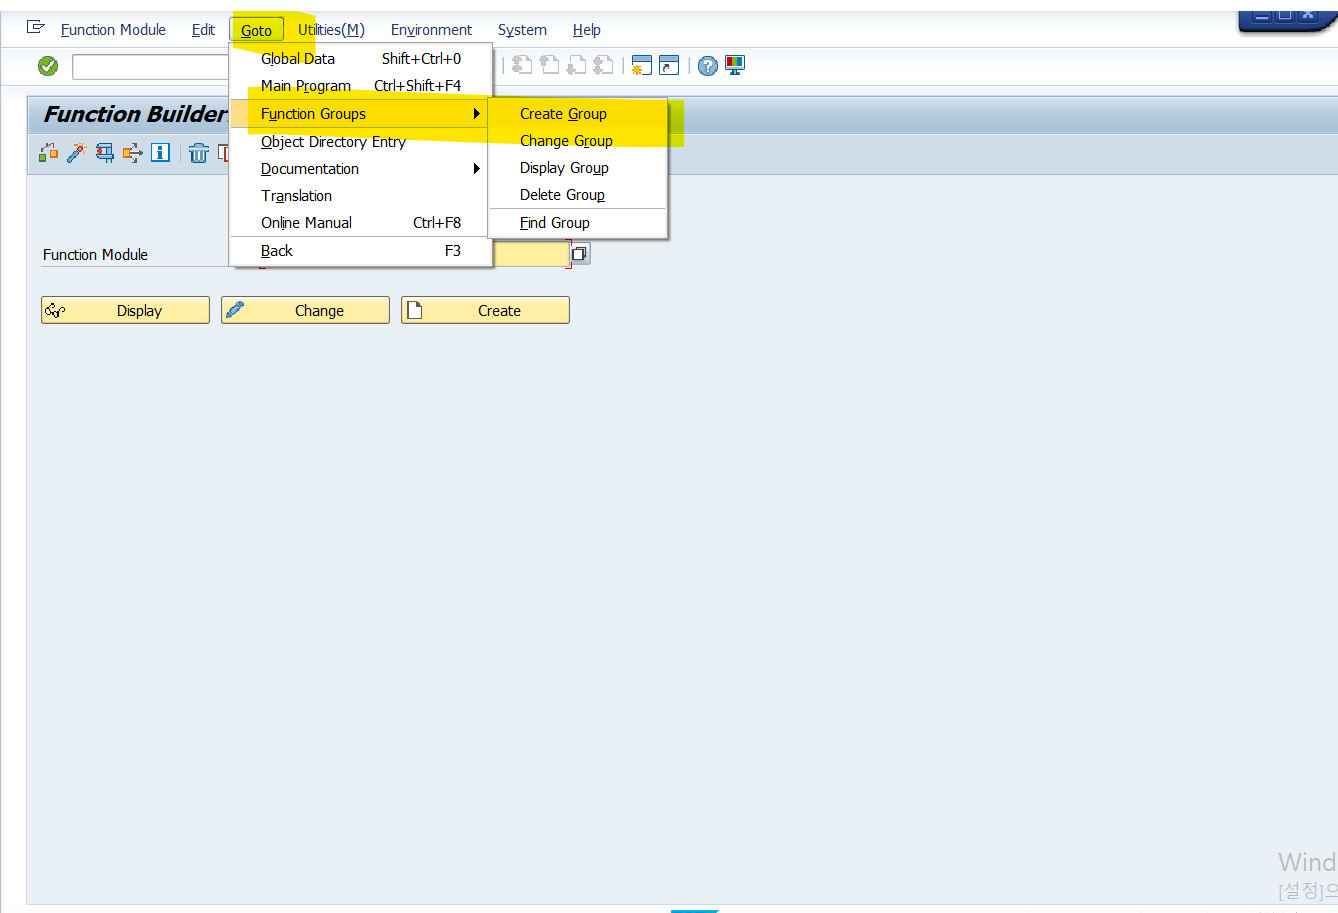The height and width of the screenshot is (913, 1338).
Task: Select Object Directory Entry
Action: (x=361, y=142)
